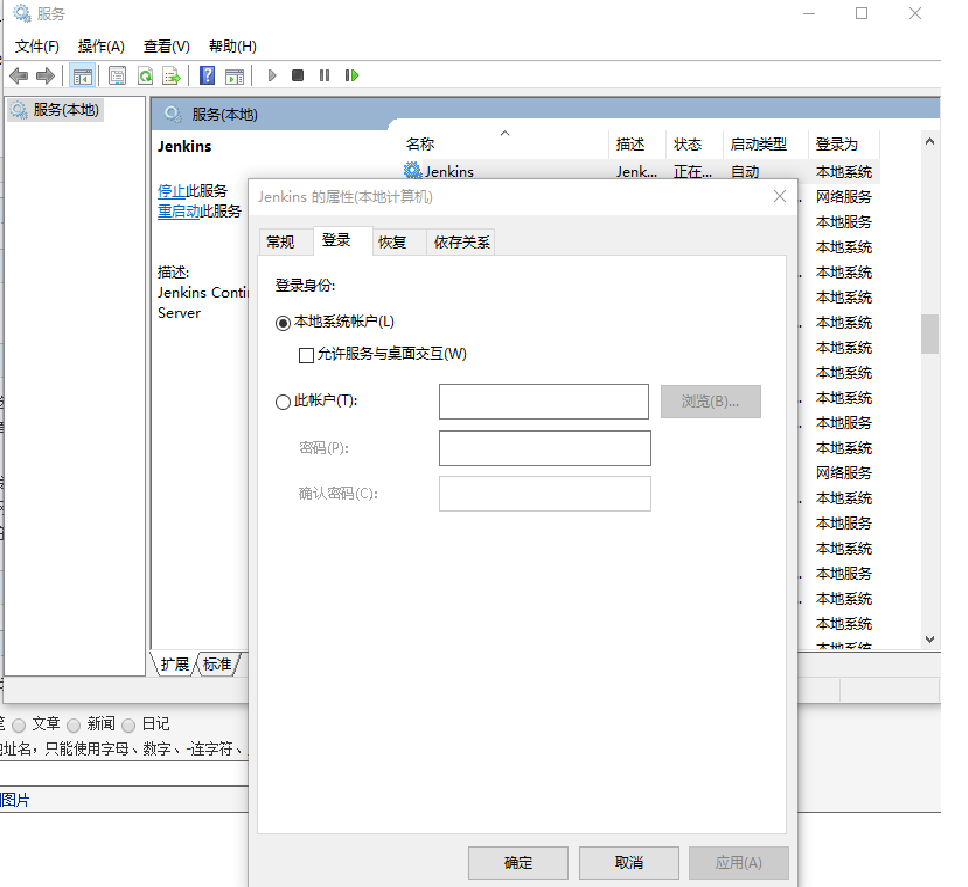Click the 此帐户 account name field
This screenshot has height=887, width=968.
pyautogui.click(x=544, y=402)
